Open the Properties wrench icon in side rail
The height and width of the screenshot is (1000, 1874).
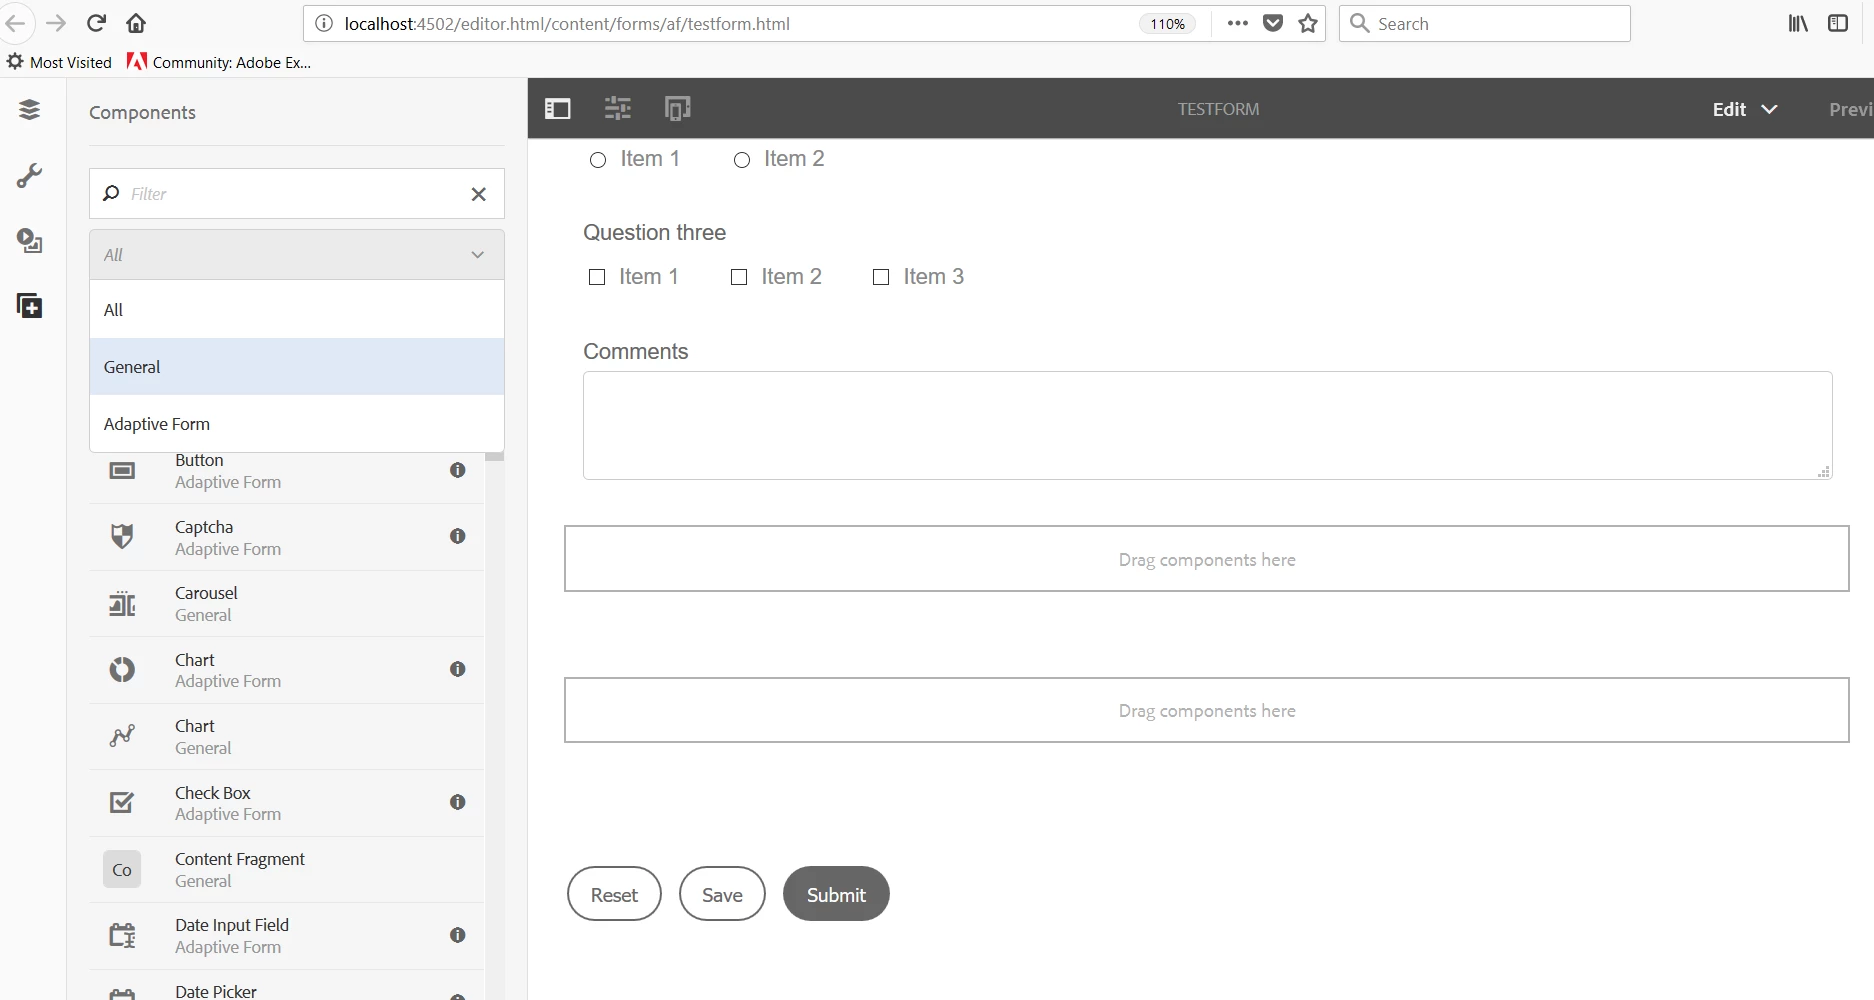click(x=30, y=176)
